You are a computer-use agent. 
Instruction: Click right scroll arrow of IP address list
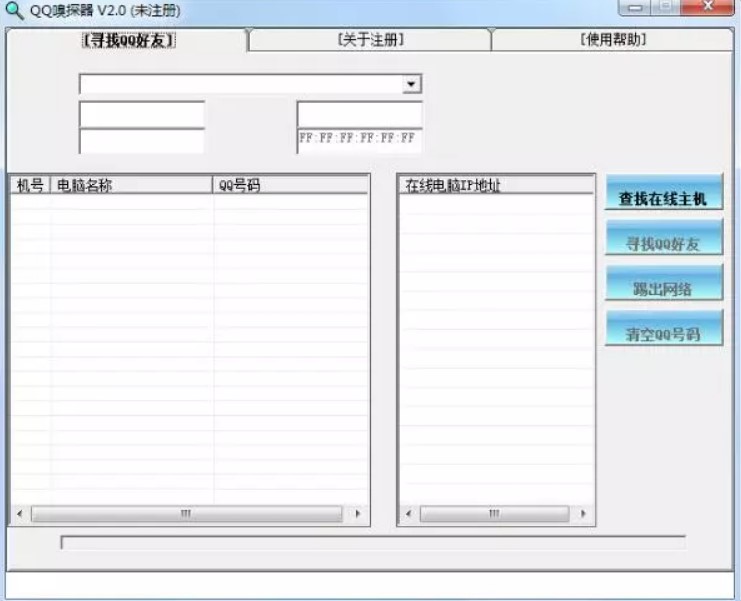583,514
